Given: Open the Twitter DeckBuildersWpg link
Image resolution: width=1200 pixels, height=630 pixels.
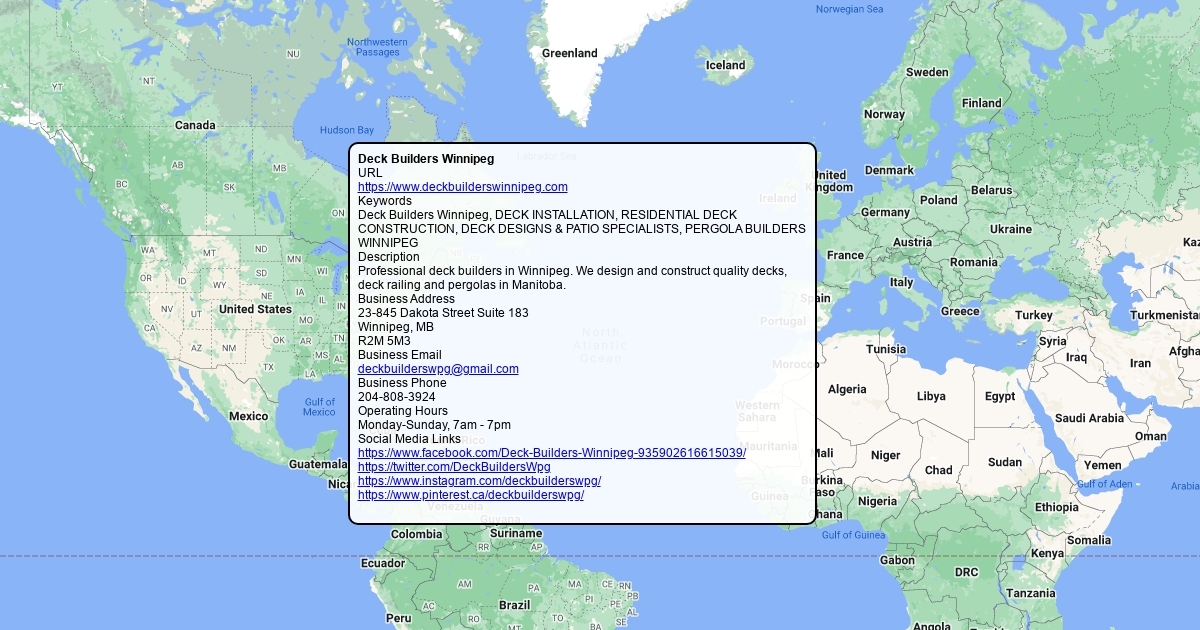Looking at the screenshot, I should point(454,467).
